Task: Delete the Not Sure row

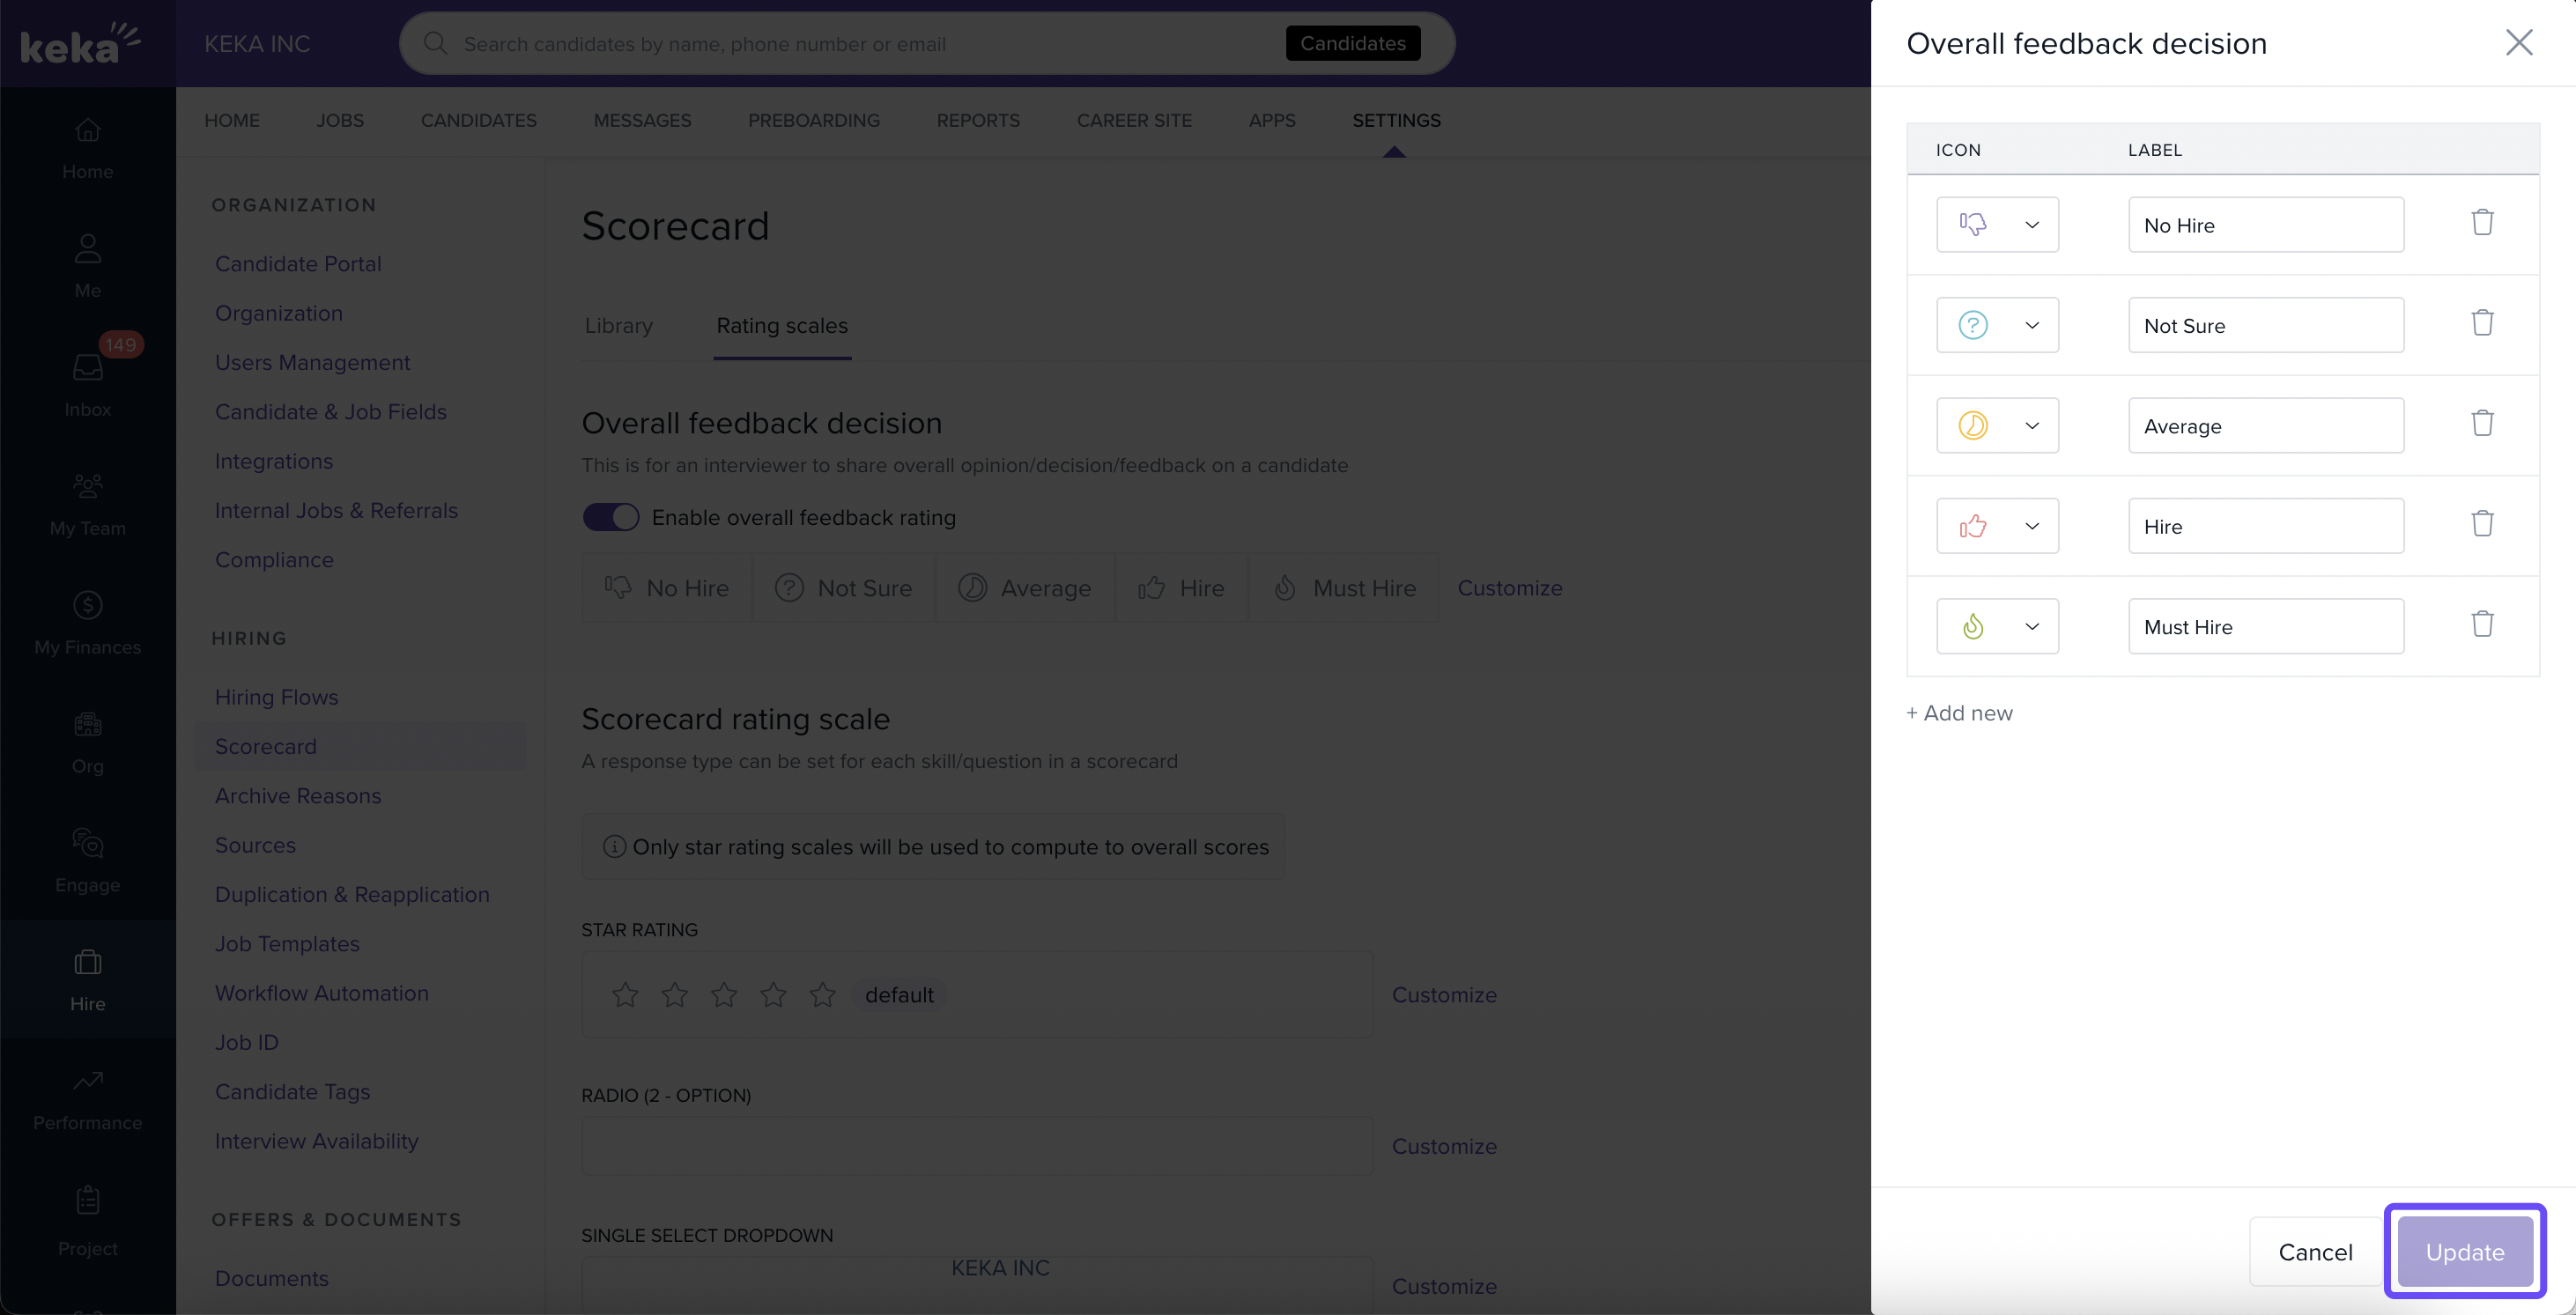Action: click(x=2482, y=324)
